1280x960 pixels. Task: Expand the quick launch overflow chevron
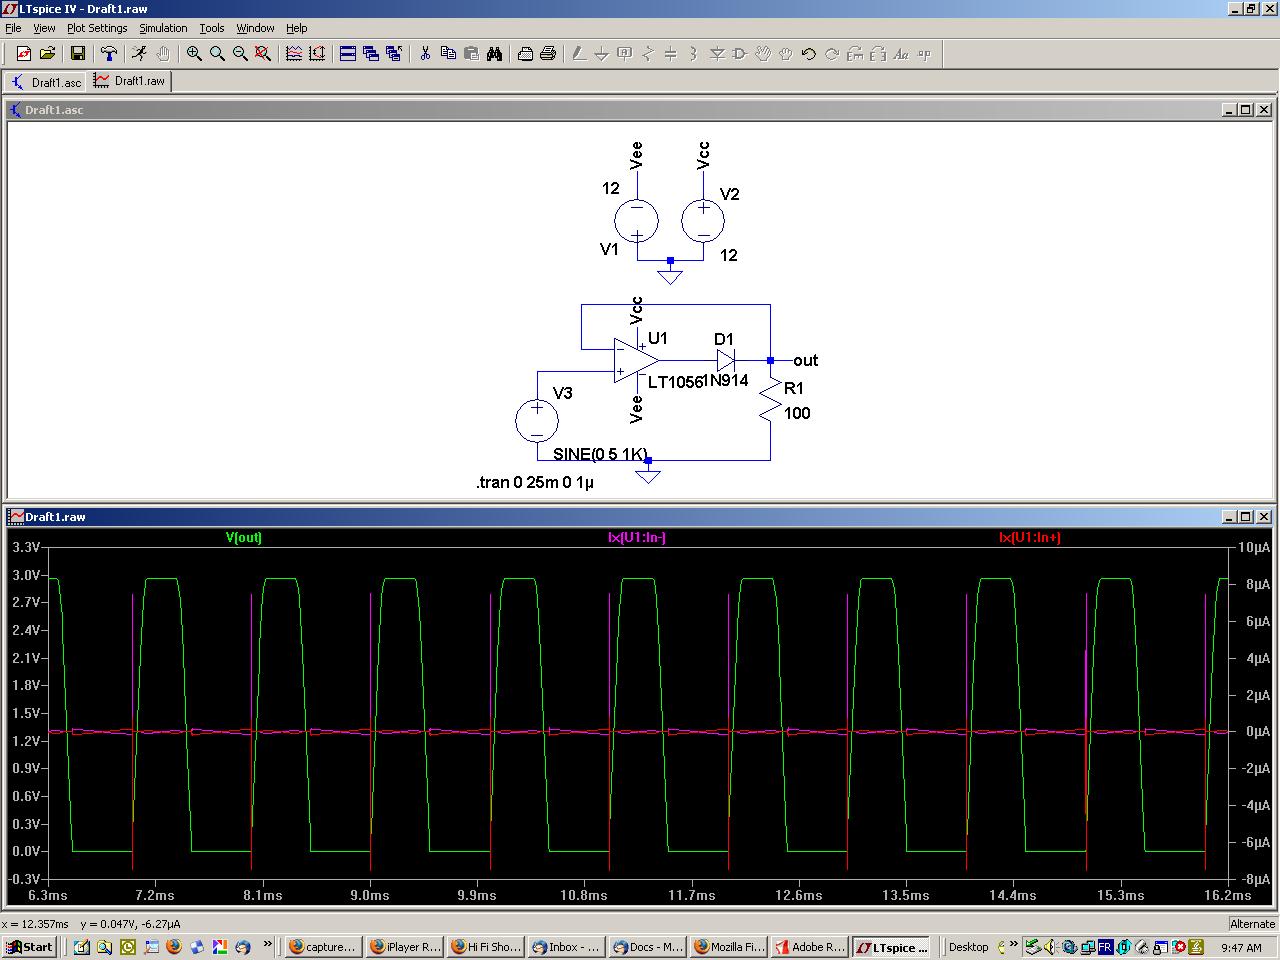(268, 944)
